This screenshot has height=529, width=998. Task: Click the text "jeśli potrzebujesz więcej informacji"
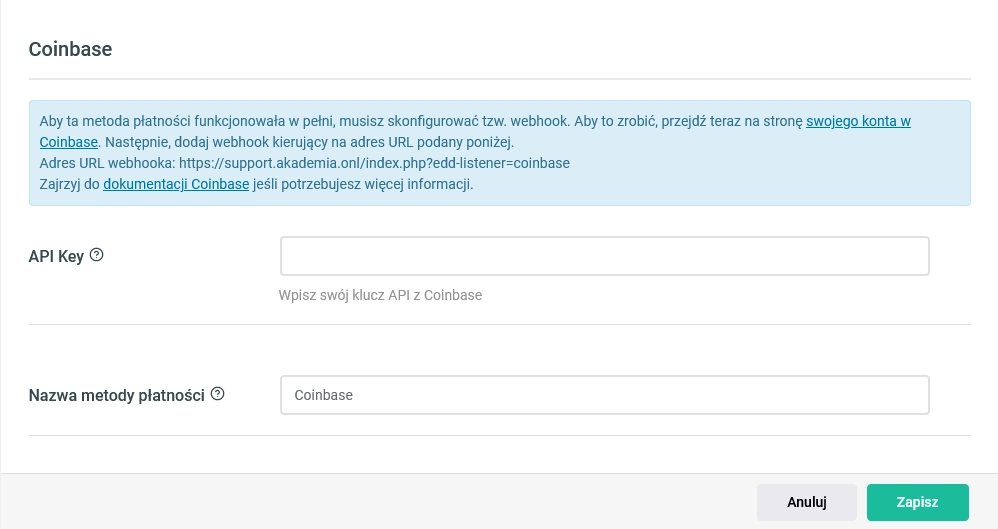[x=363, y=184]
